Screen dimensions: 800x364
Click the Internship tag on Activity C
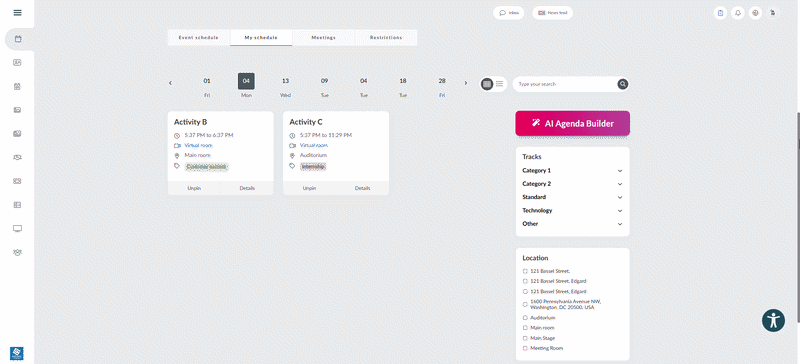313,166
